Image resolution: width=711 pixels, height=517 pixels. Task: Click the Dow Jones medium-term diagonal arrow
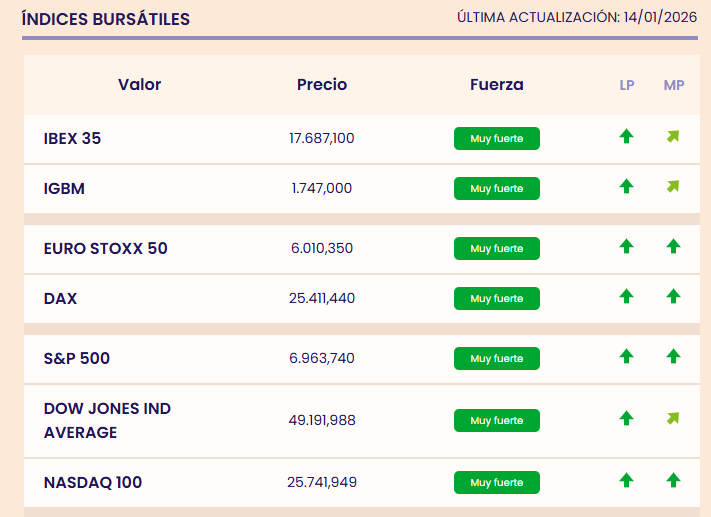coord(673,418)
